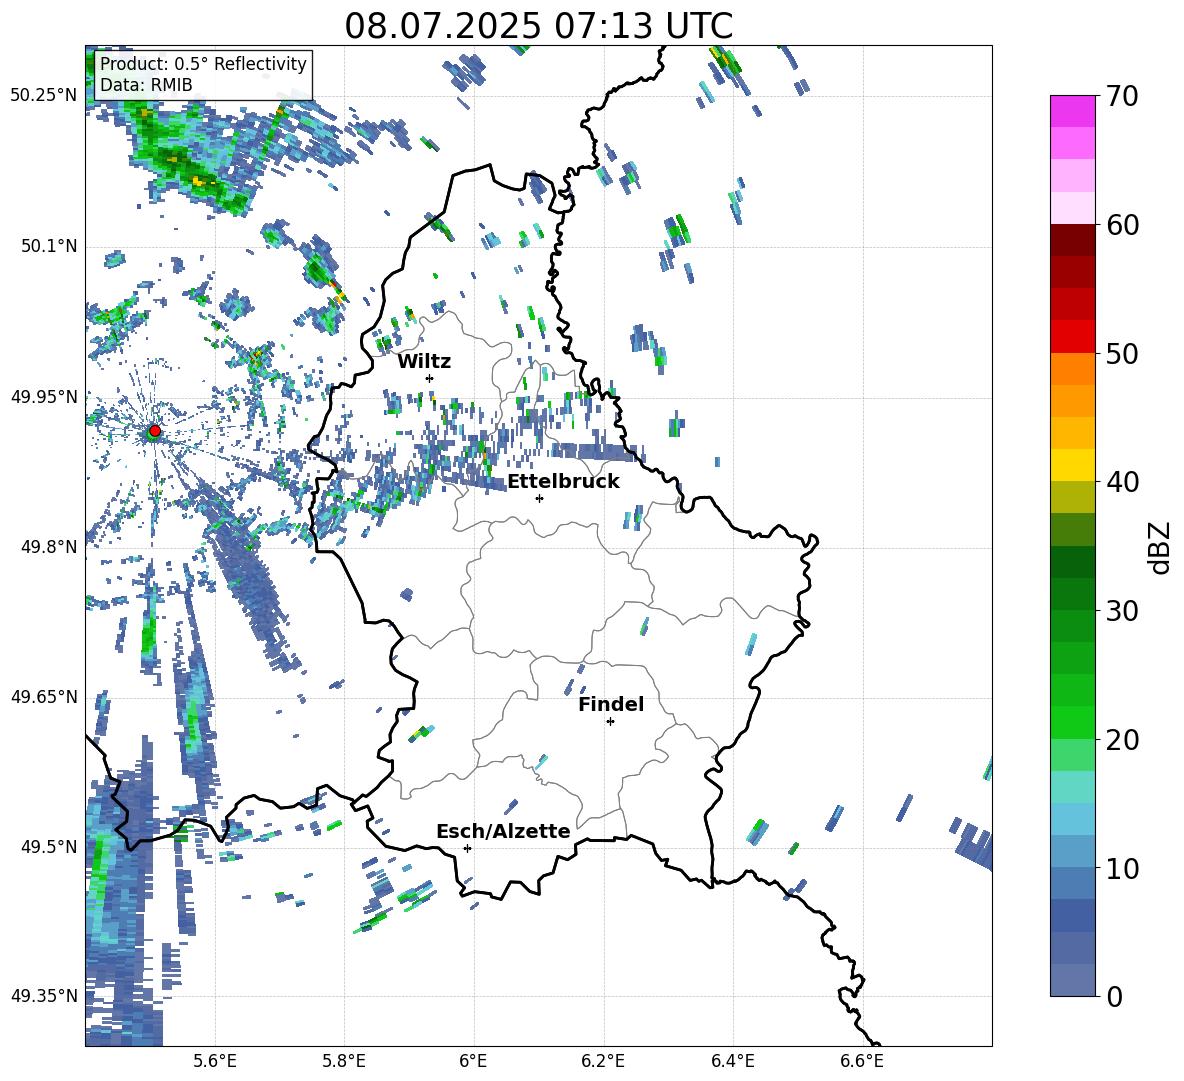Click the Ettelbruck cross marker

pyautogui.click(x=539, y=498)
